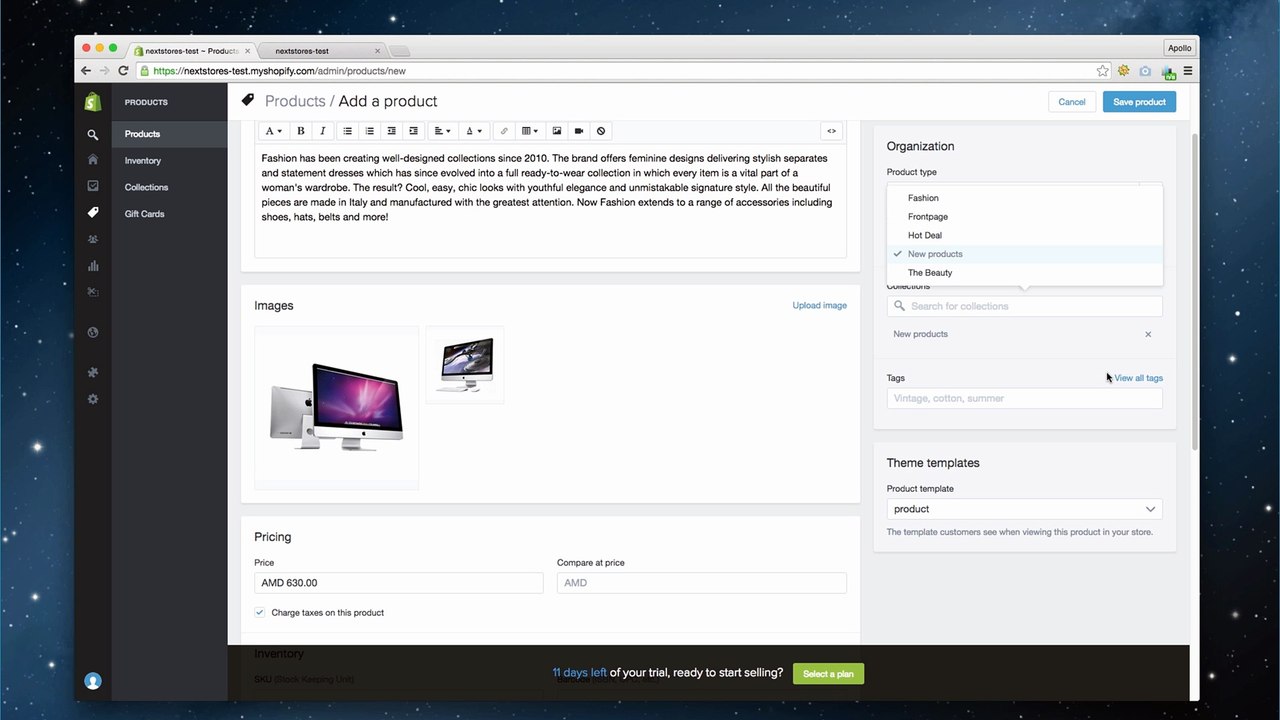Insert a video using the camera icon
This screenshot has width=1280, height=720.
pyautogui.click(x=579, y=131)
